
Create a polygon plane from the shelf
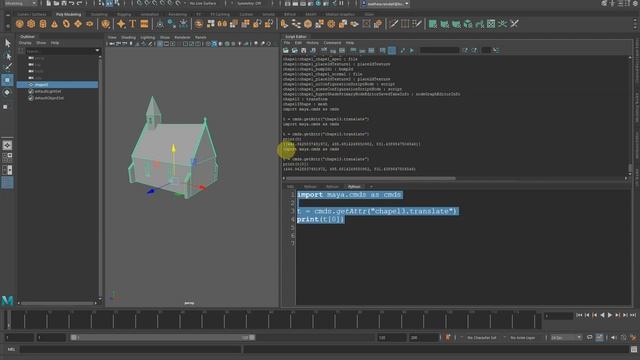78,24
